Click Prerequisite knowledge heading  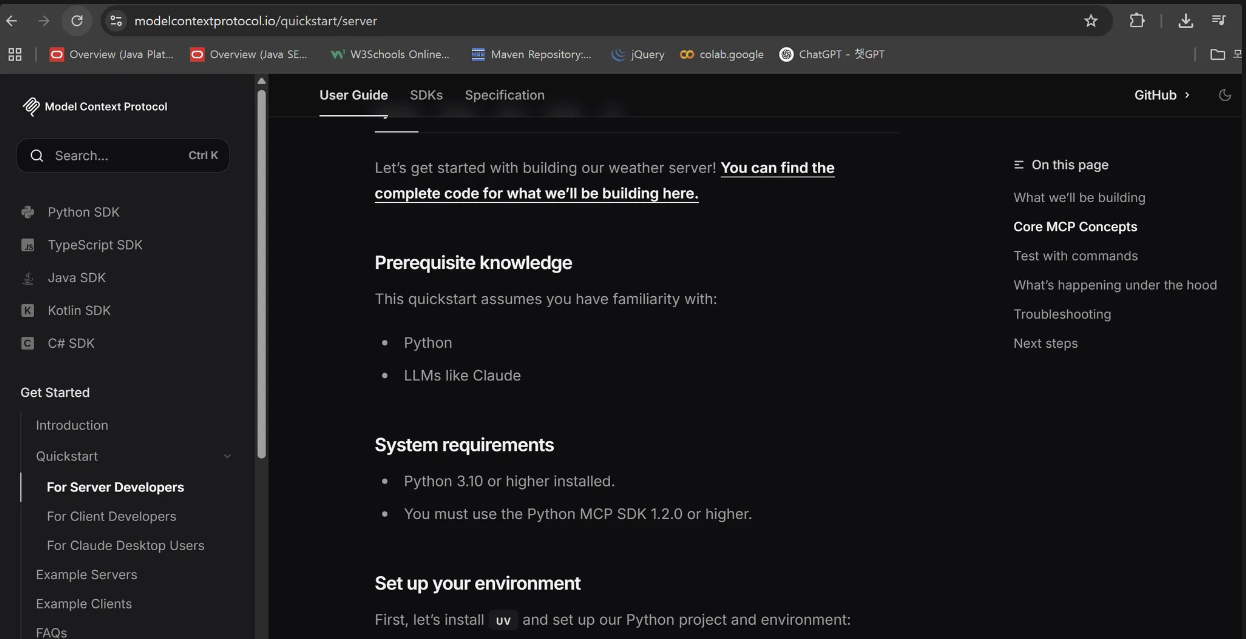(x=473, y=262)
